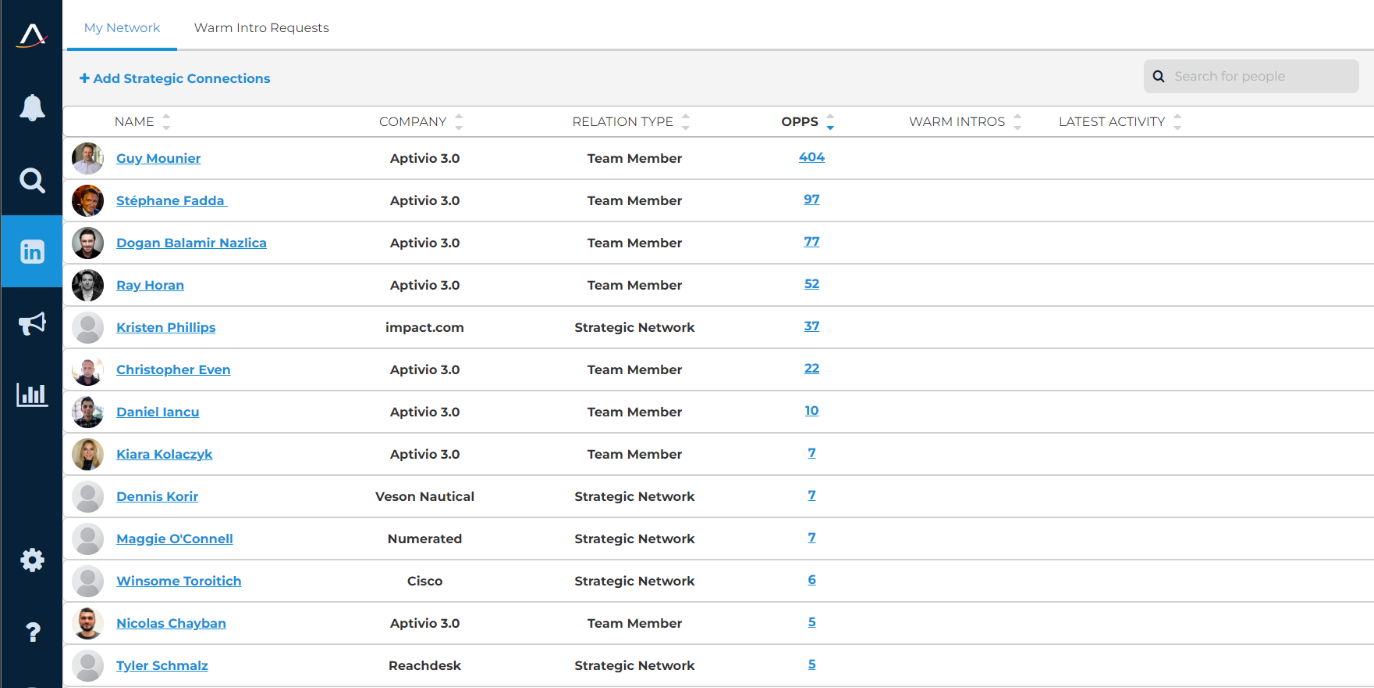Open notifications bell in sidebar
Image resolution: width=1374 pixels, height=688 pixels.
pyautogui.click(x=32, y=108)
